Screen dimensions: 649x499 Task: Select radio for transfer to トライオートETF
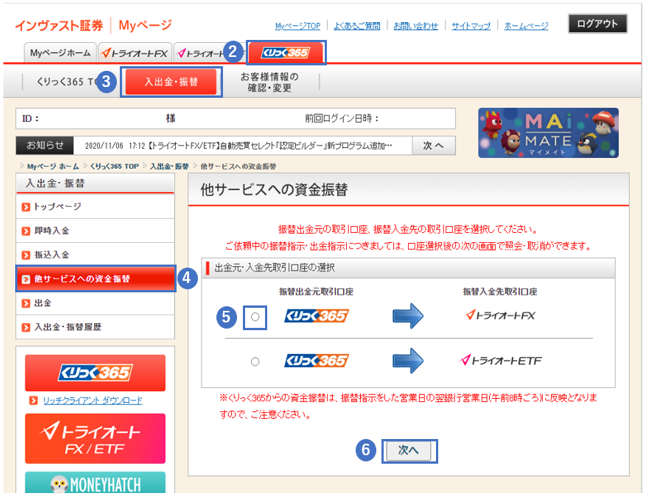(255, 362)
